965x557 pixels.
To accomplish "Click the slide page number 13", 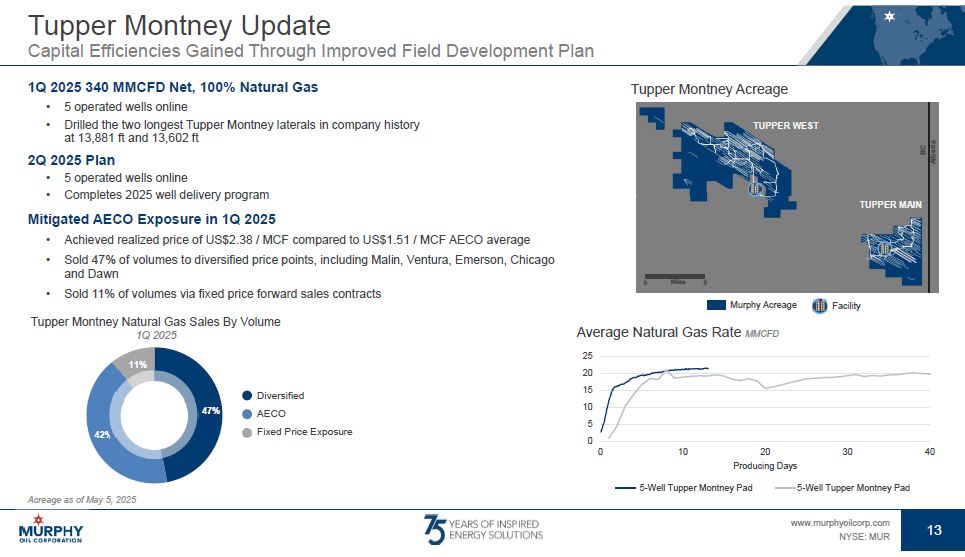I will (x=934, y=530).
